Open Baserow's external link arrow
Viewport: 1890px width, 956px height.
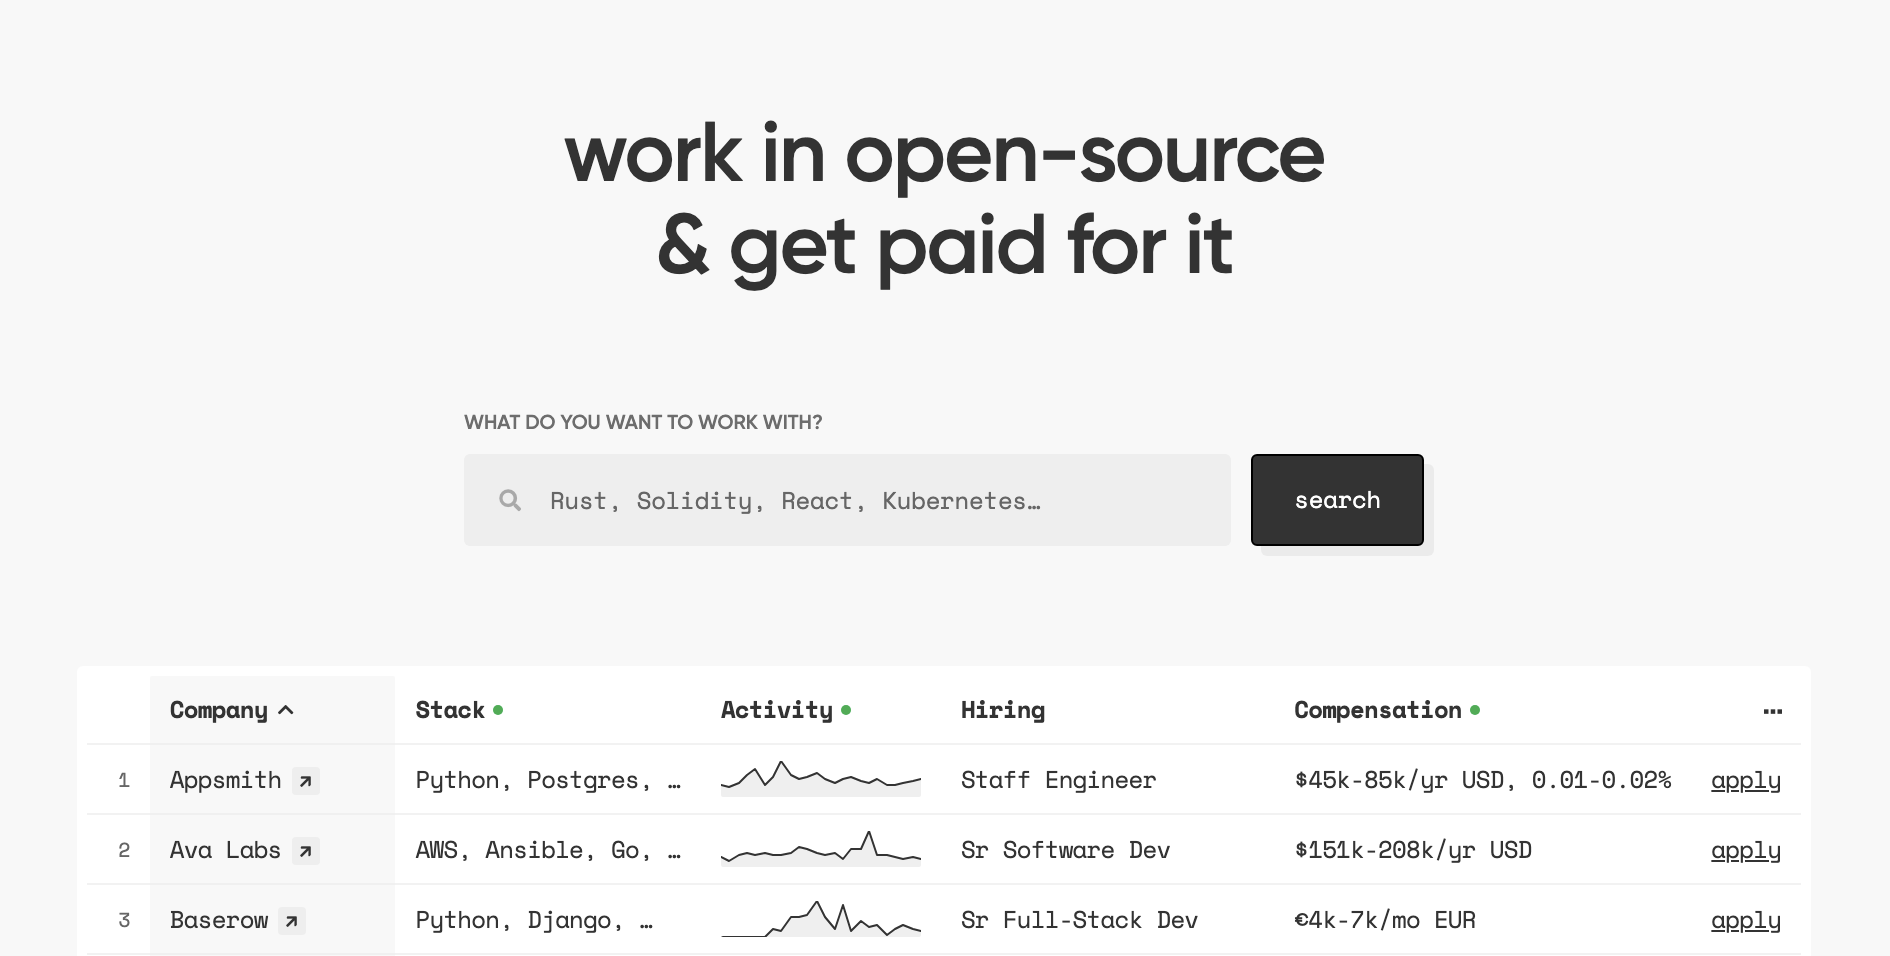292,921
